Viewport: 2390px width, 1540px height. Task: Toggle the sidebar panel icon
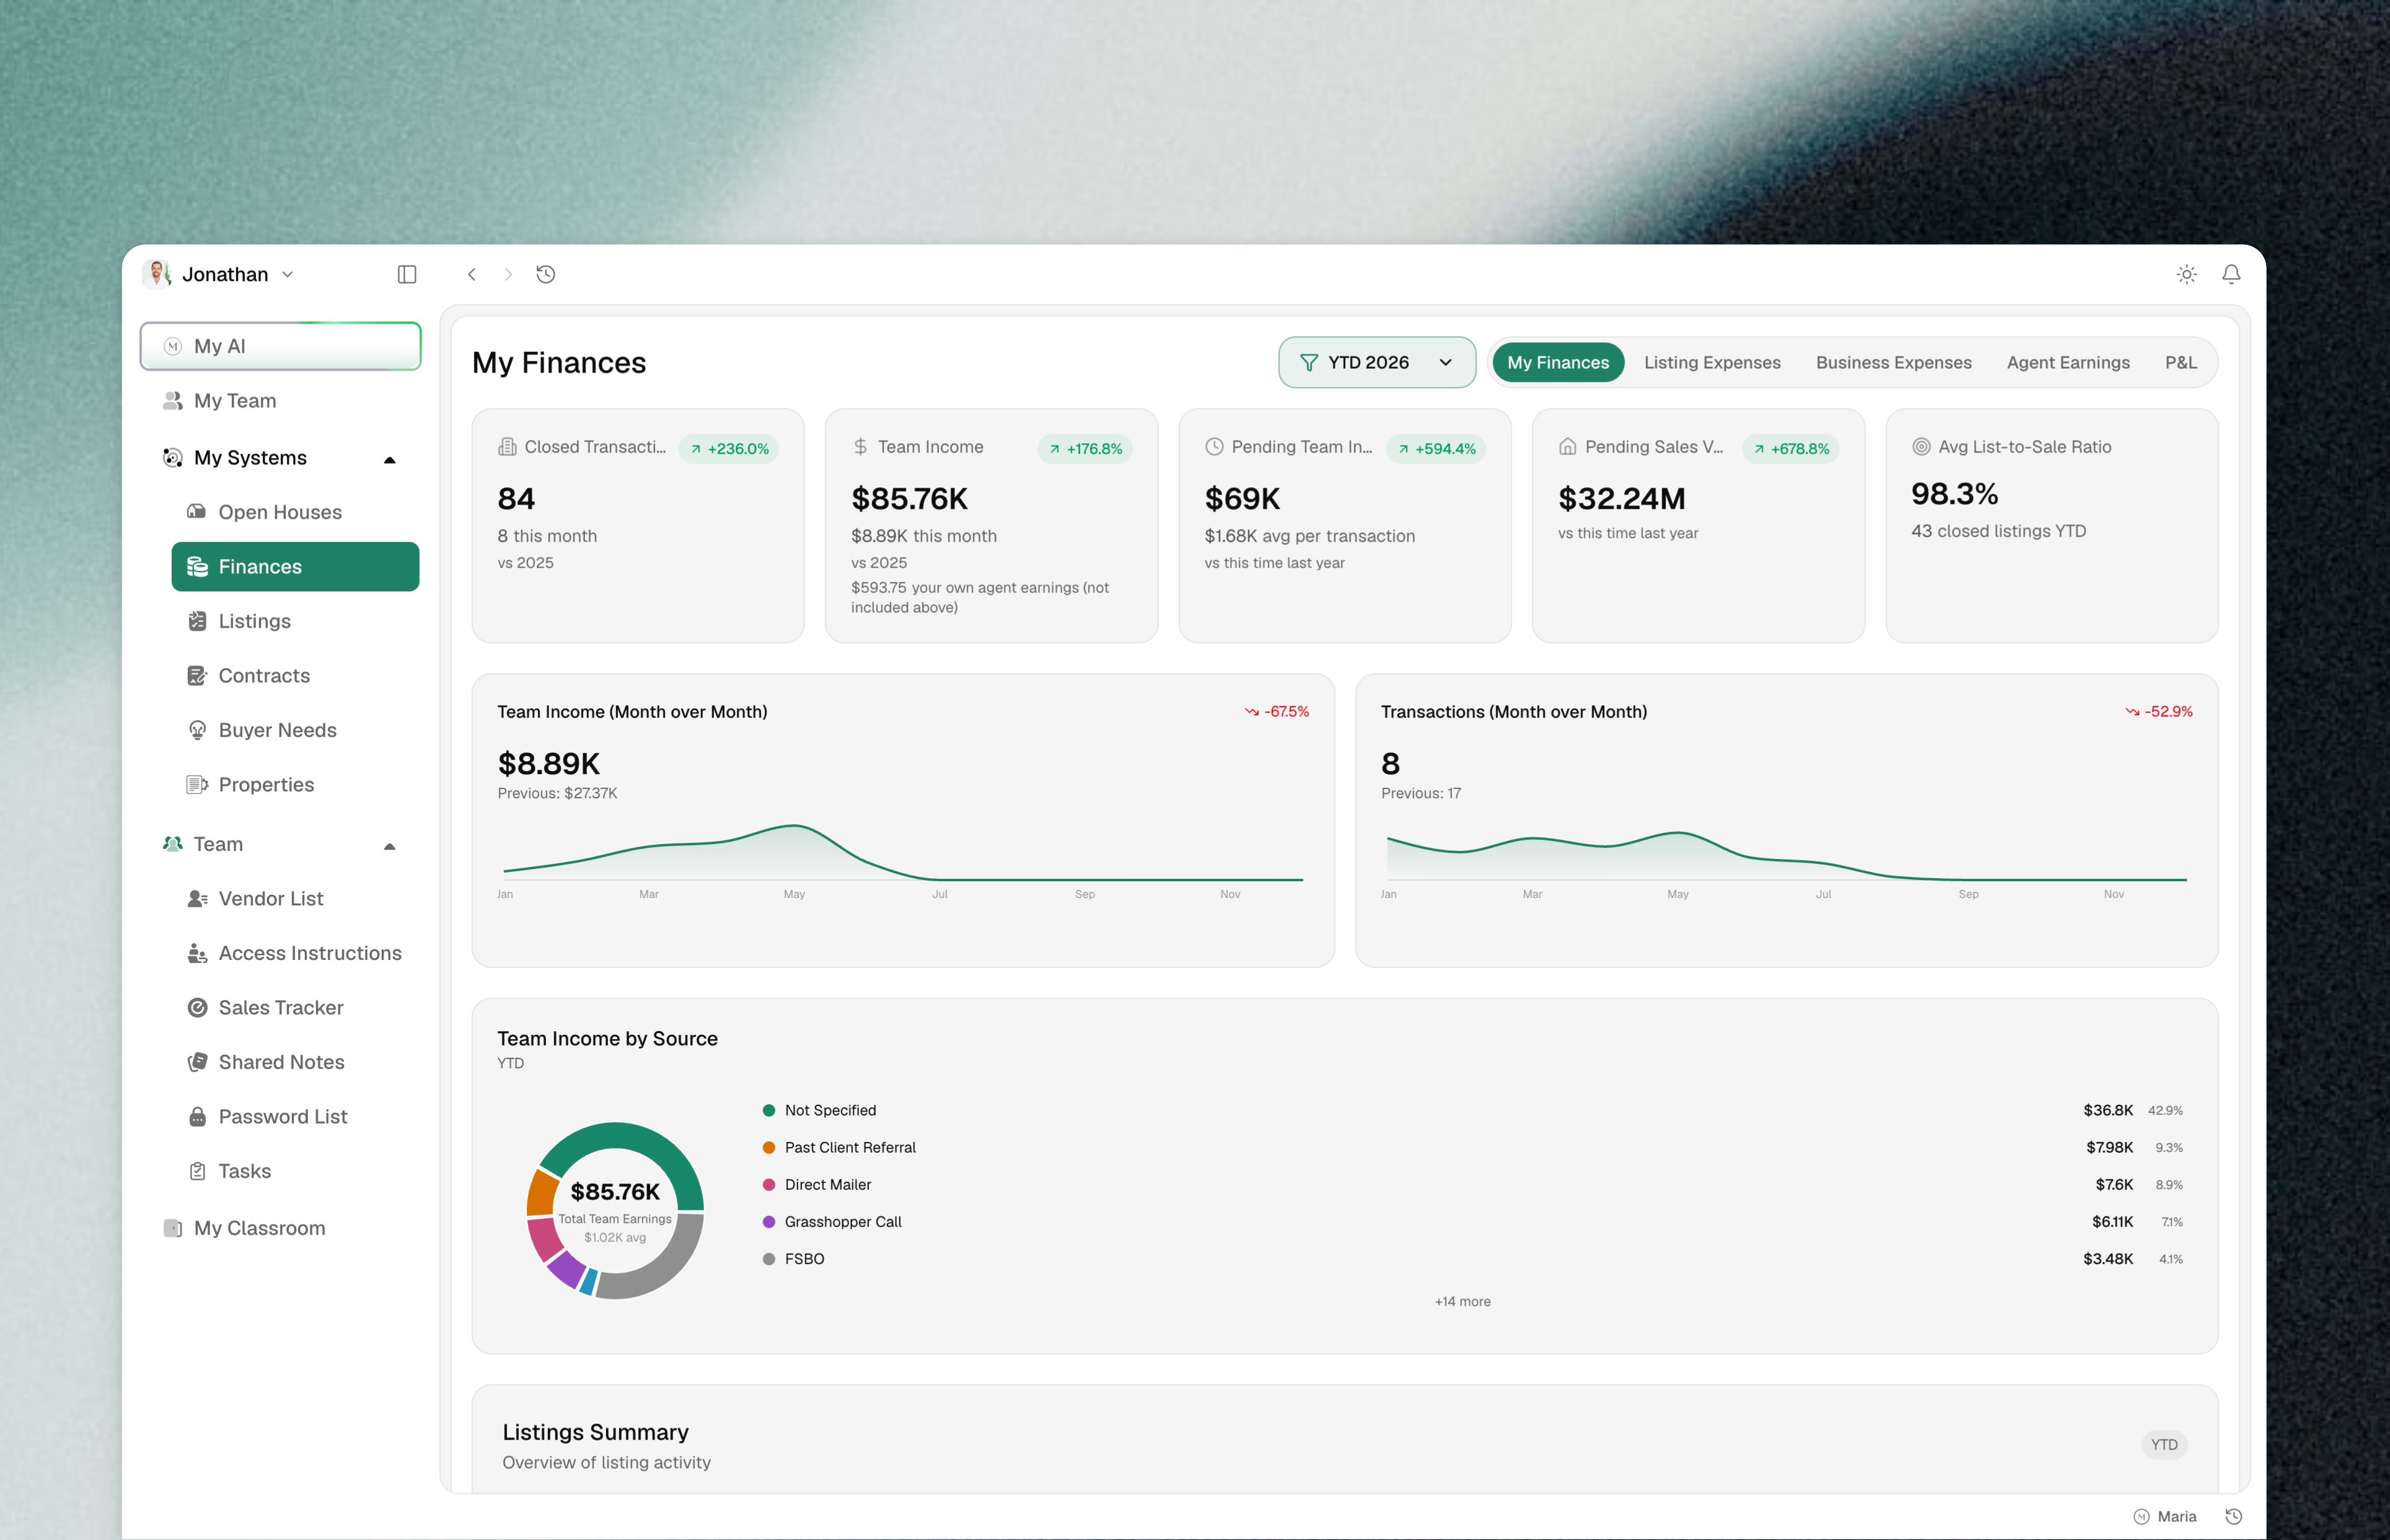(407, 274)
